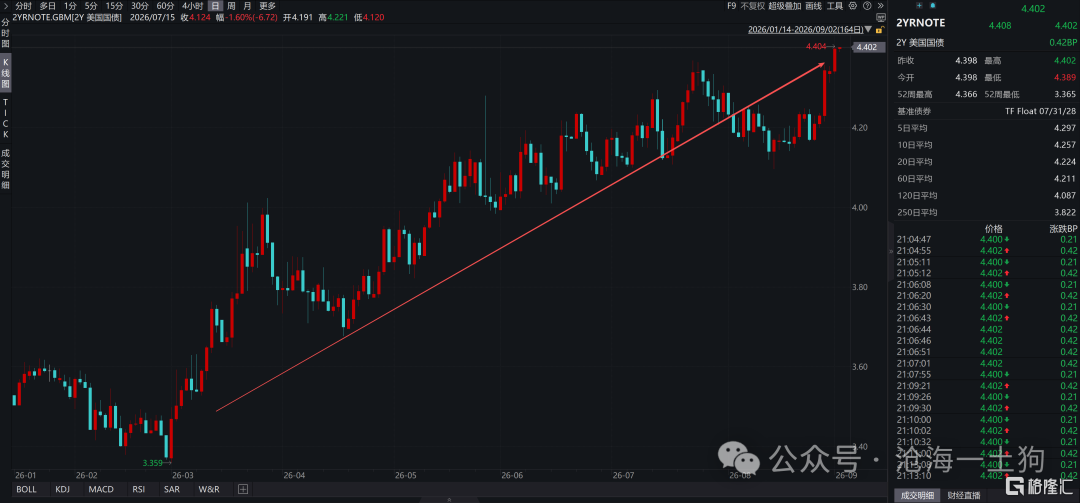The width and height of the screenshot is (1080, 503).
Task: Switch chart to weekly 周 period
Action: point(231,6)
